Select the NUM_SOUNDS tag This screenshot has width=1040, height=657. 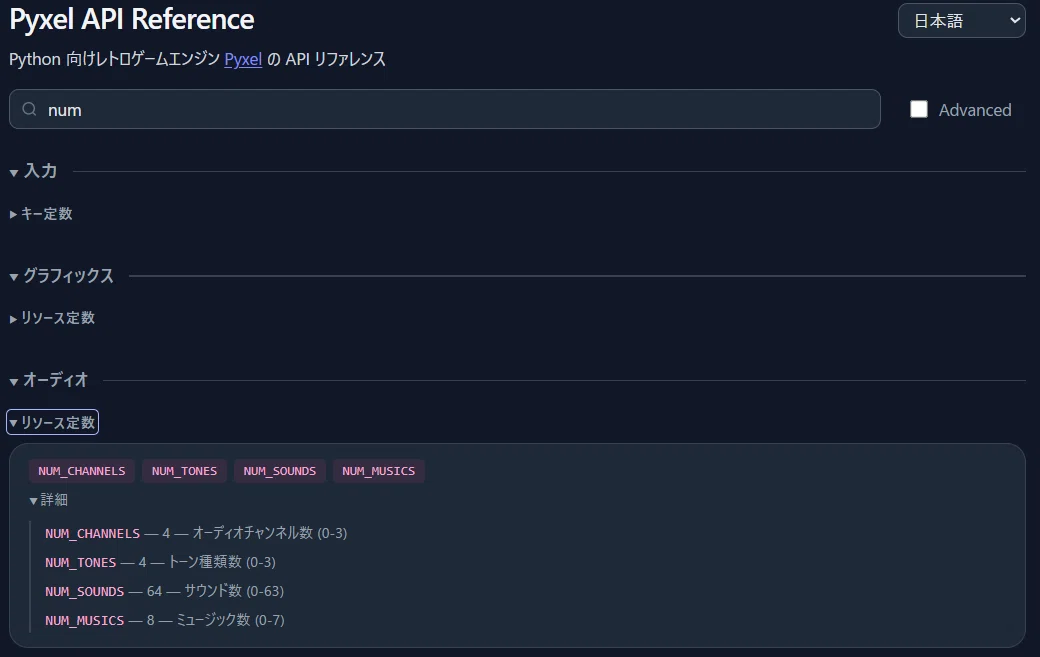click(279, 471)
